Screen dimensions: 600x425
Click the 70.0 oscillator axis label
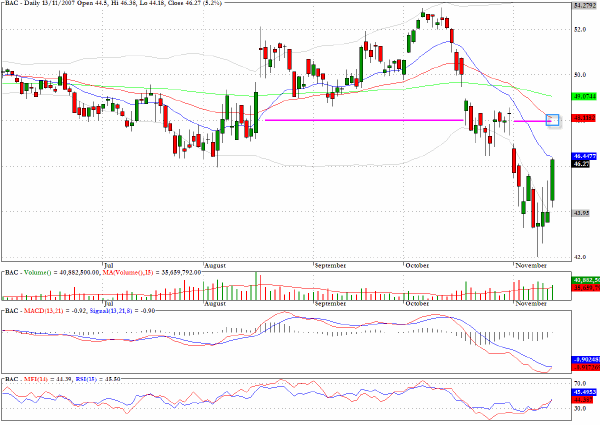(x=580, y=383)
